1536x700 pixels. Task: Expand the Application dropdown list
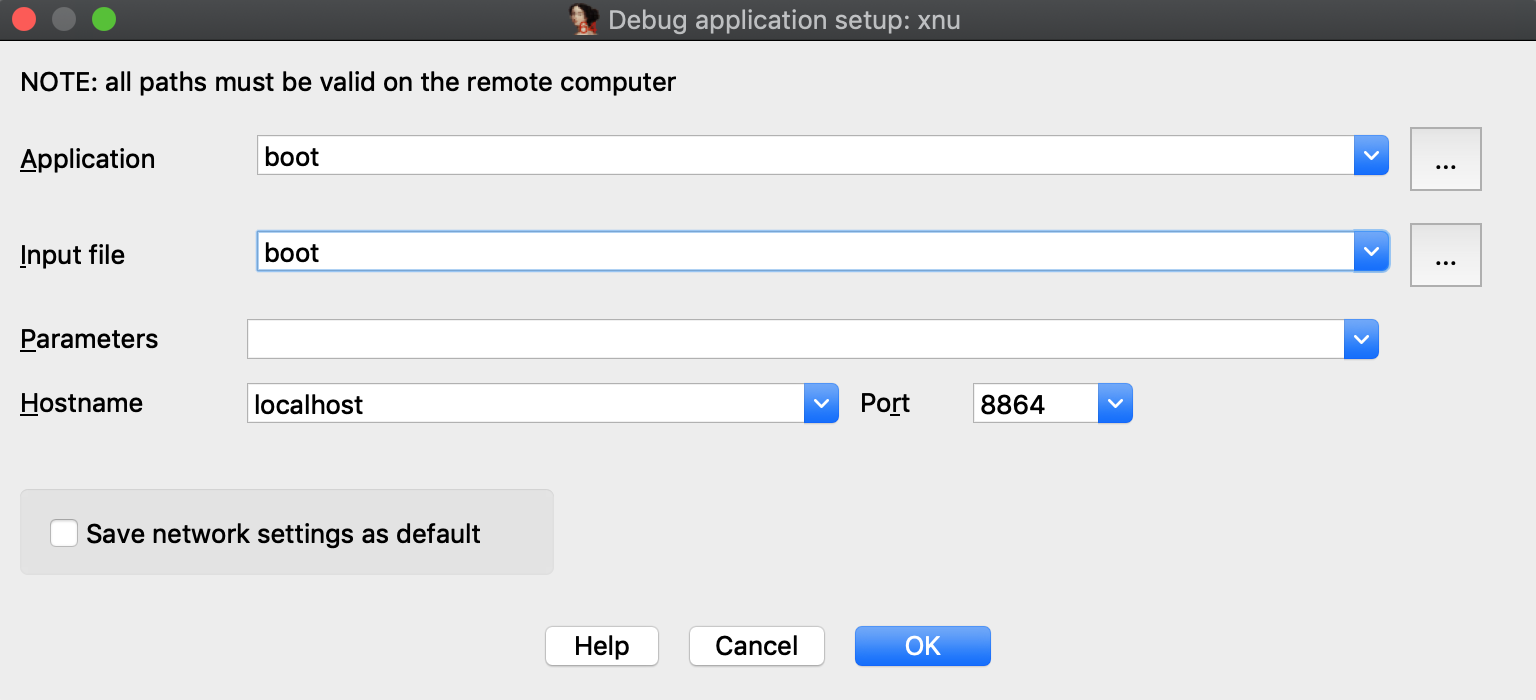(1371, 156)
